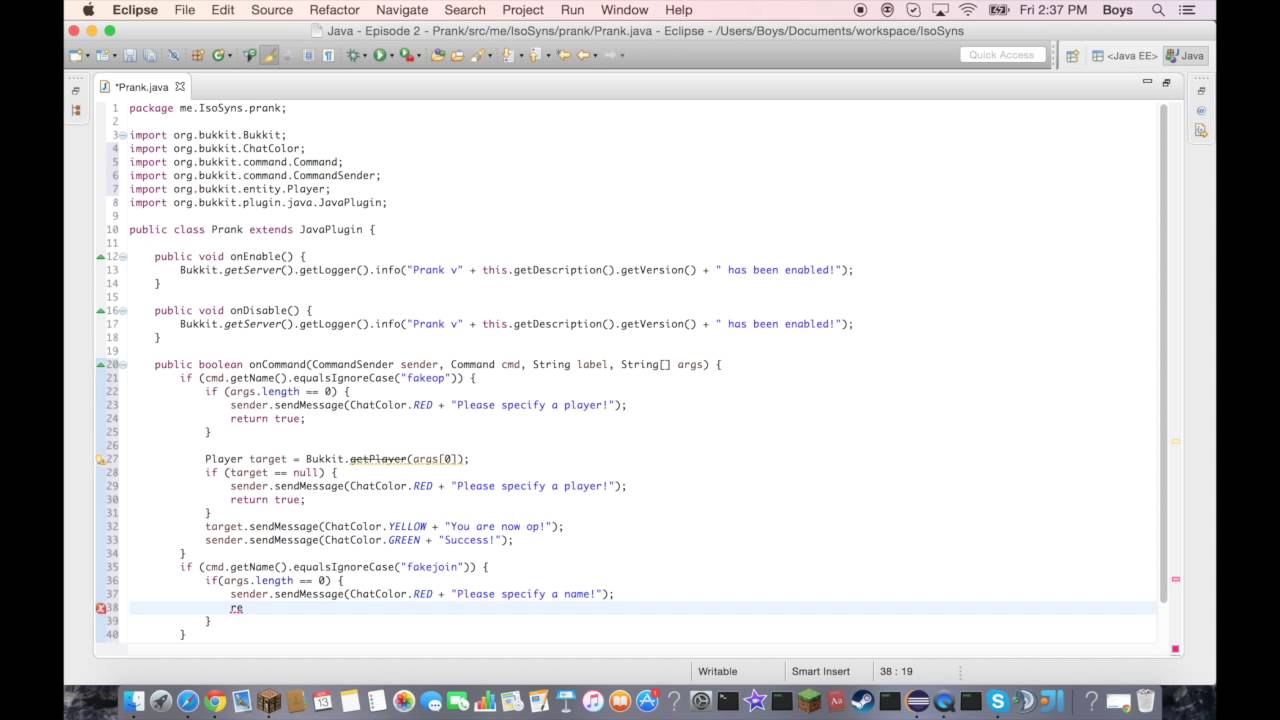Click the Save All toolbar icon
Image resolution: width=1280 pixels, height=720 pixels.
click(x=149, y=55)
